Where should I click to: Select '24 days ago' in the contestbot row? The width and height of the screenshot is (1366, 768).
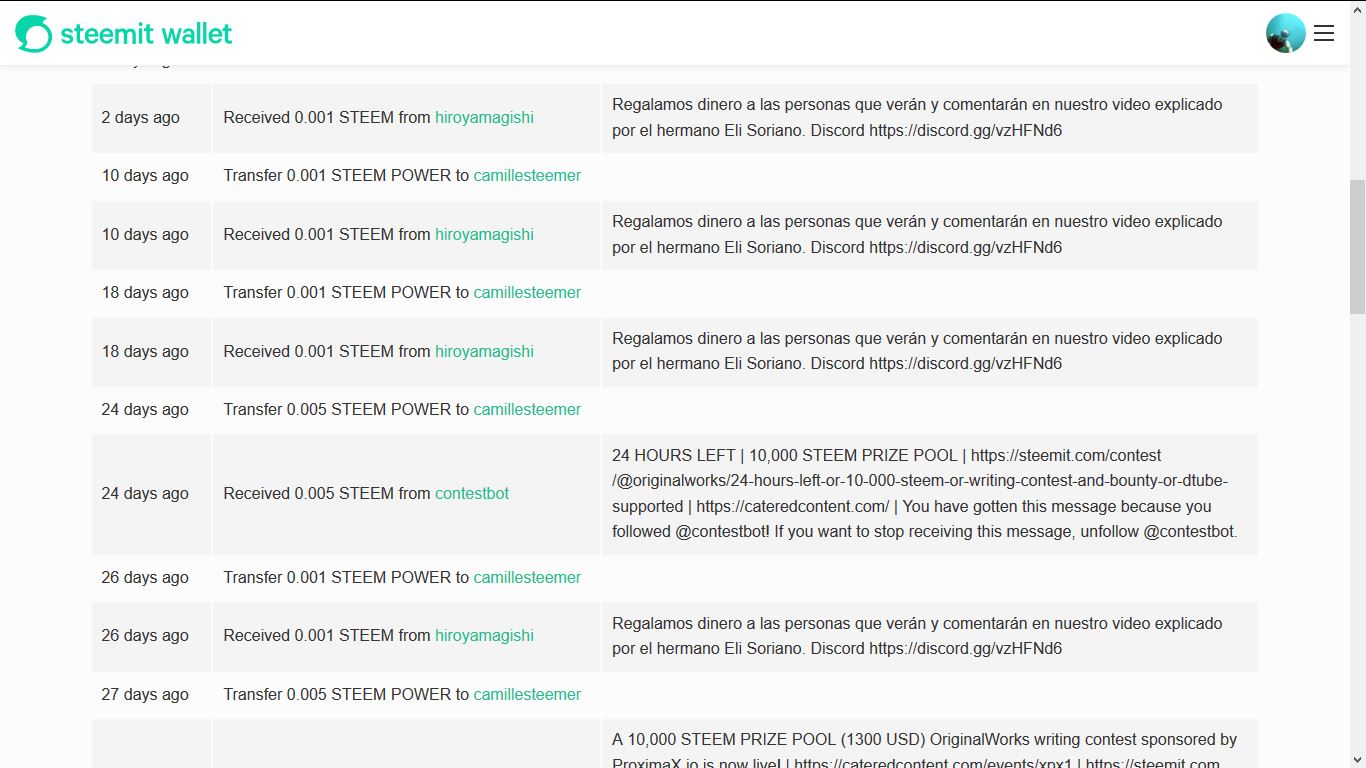point(145,493)
